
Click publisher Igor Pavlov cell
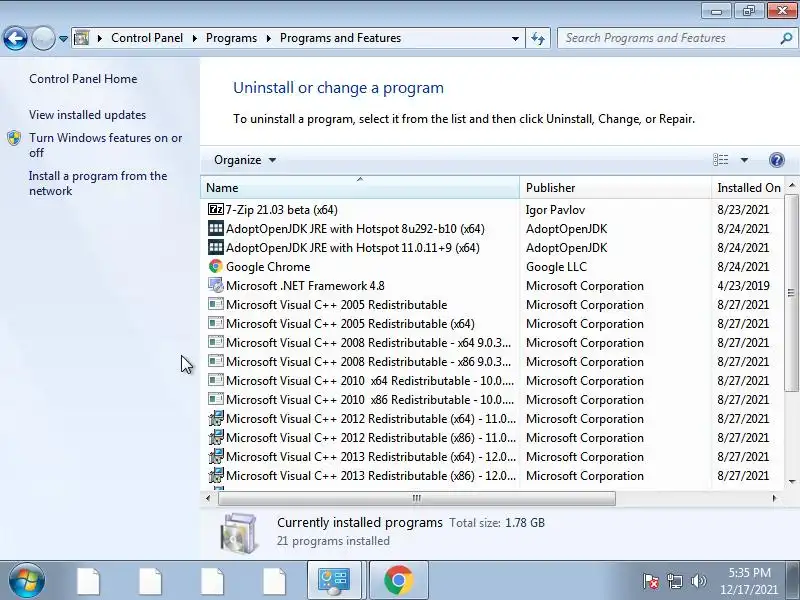[555, 210]
